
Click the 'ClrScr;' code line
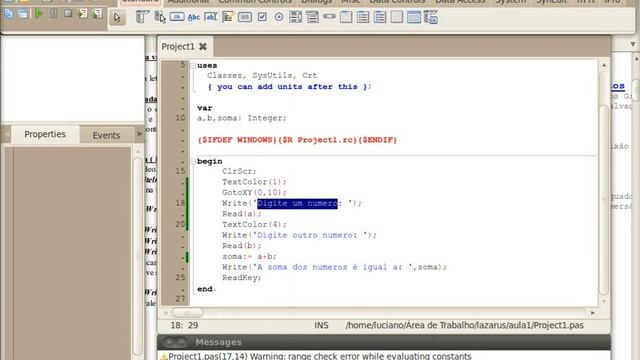point(239,171)
